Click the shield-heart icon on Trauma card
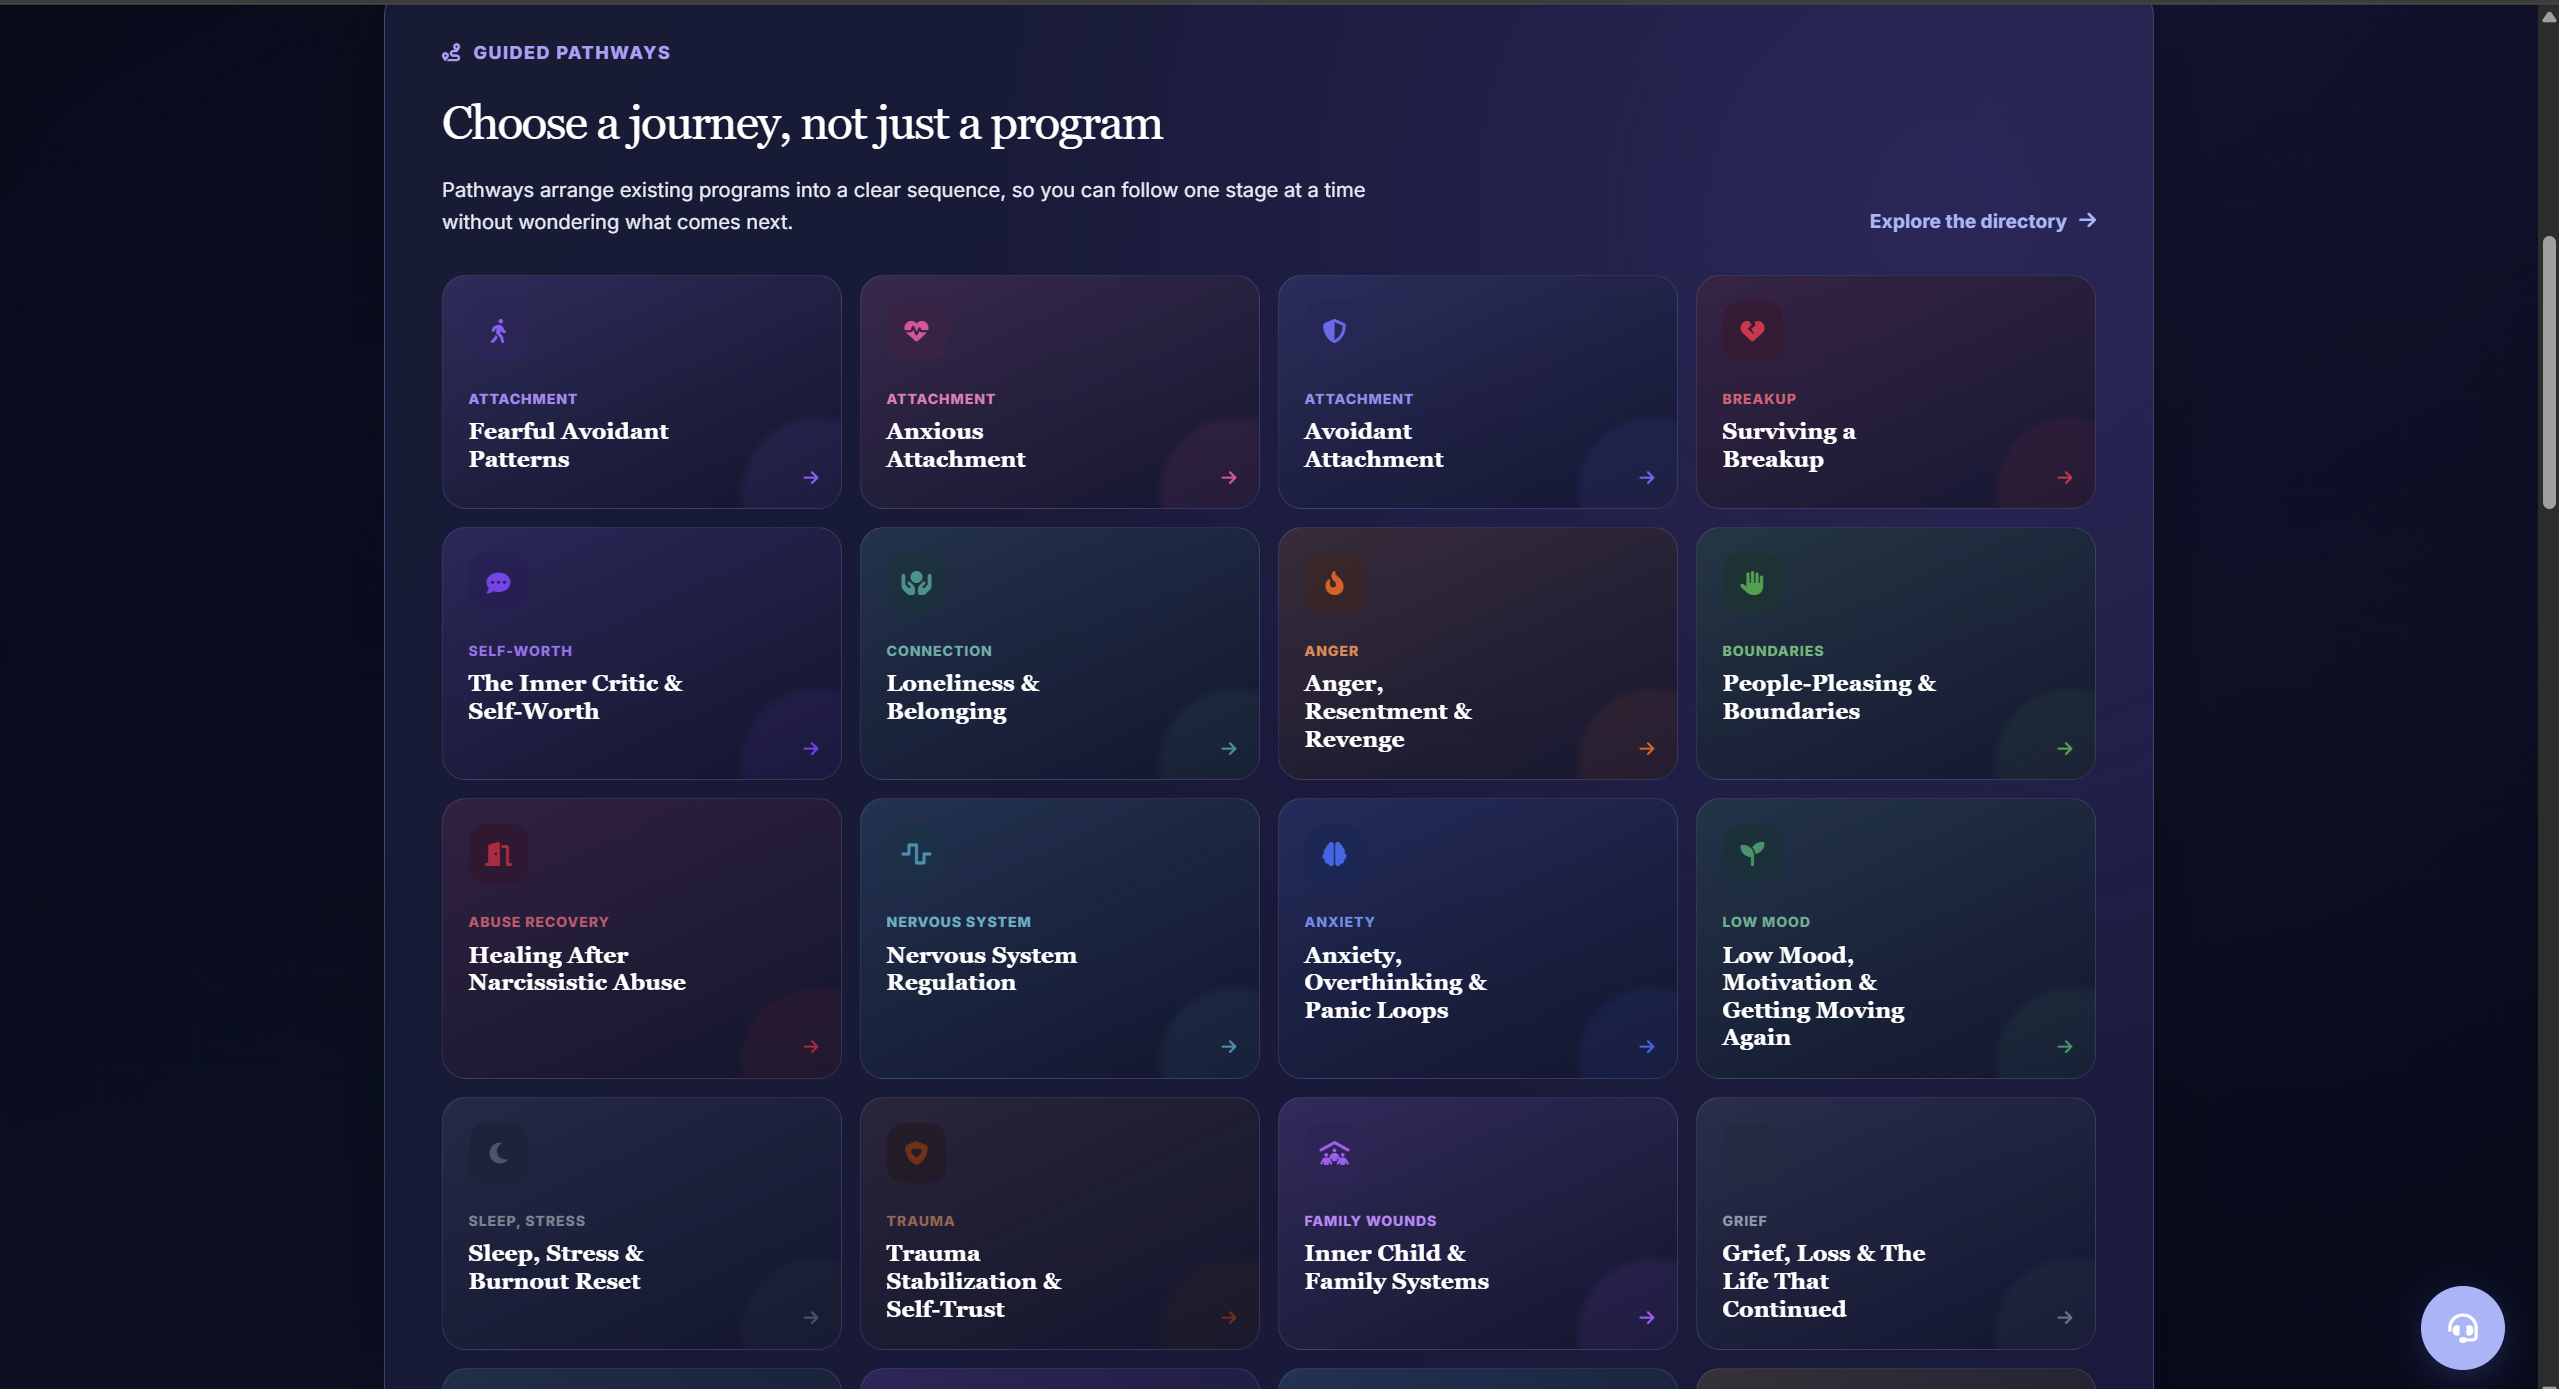The width and height of the screenshot is (2559, 1389). click(x=916, y=1153)
